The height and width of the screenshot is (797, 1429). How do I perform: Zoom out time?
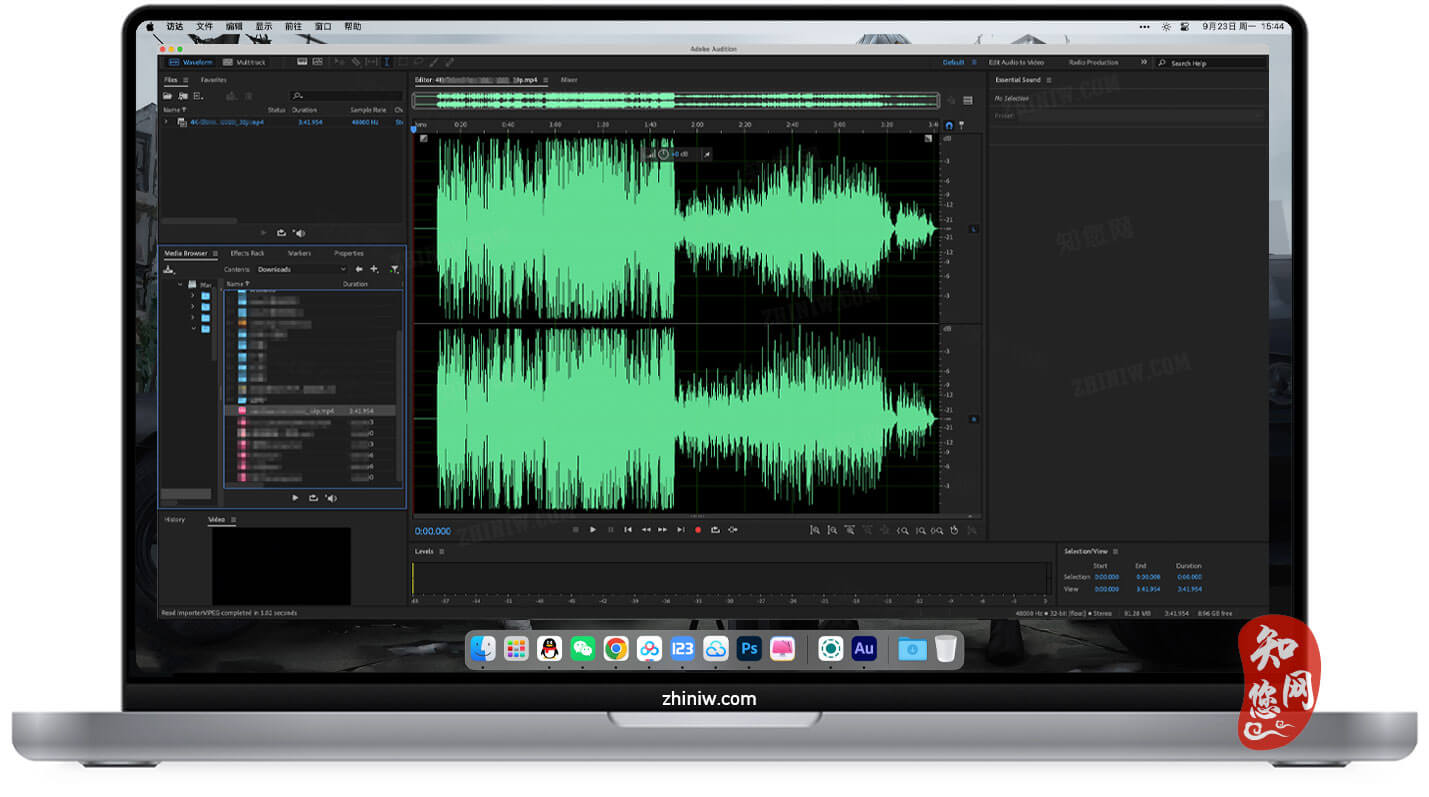click(867, 530)
